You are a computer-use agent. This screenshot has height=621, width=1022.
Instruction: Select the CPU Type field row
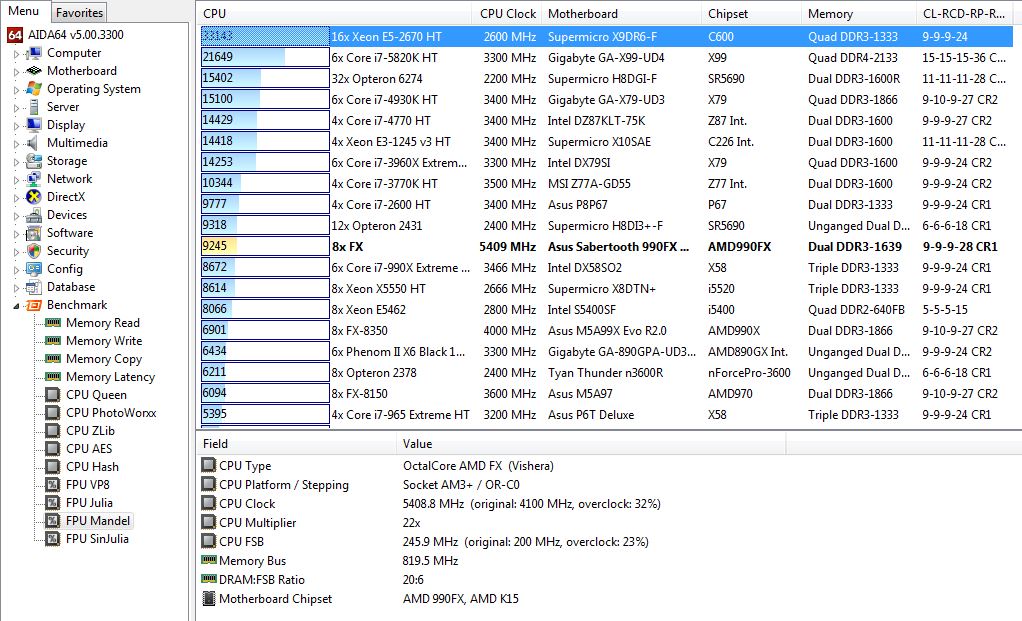coord(492,466)
